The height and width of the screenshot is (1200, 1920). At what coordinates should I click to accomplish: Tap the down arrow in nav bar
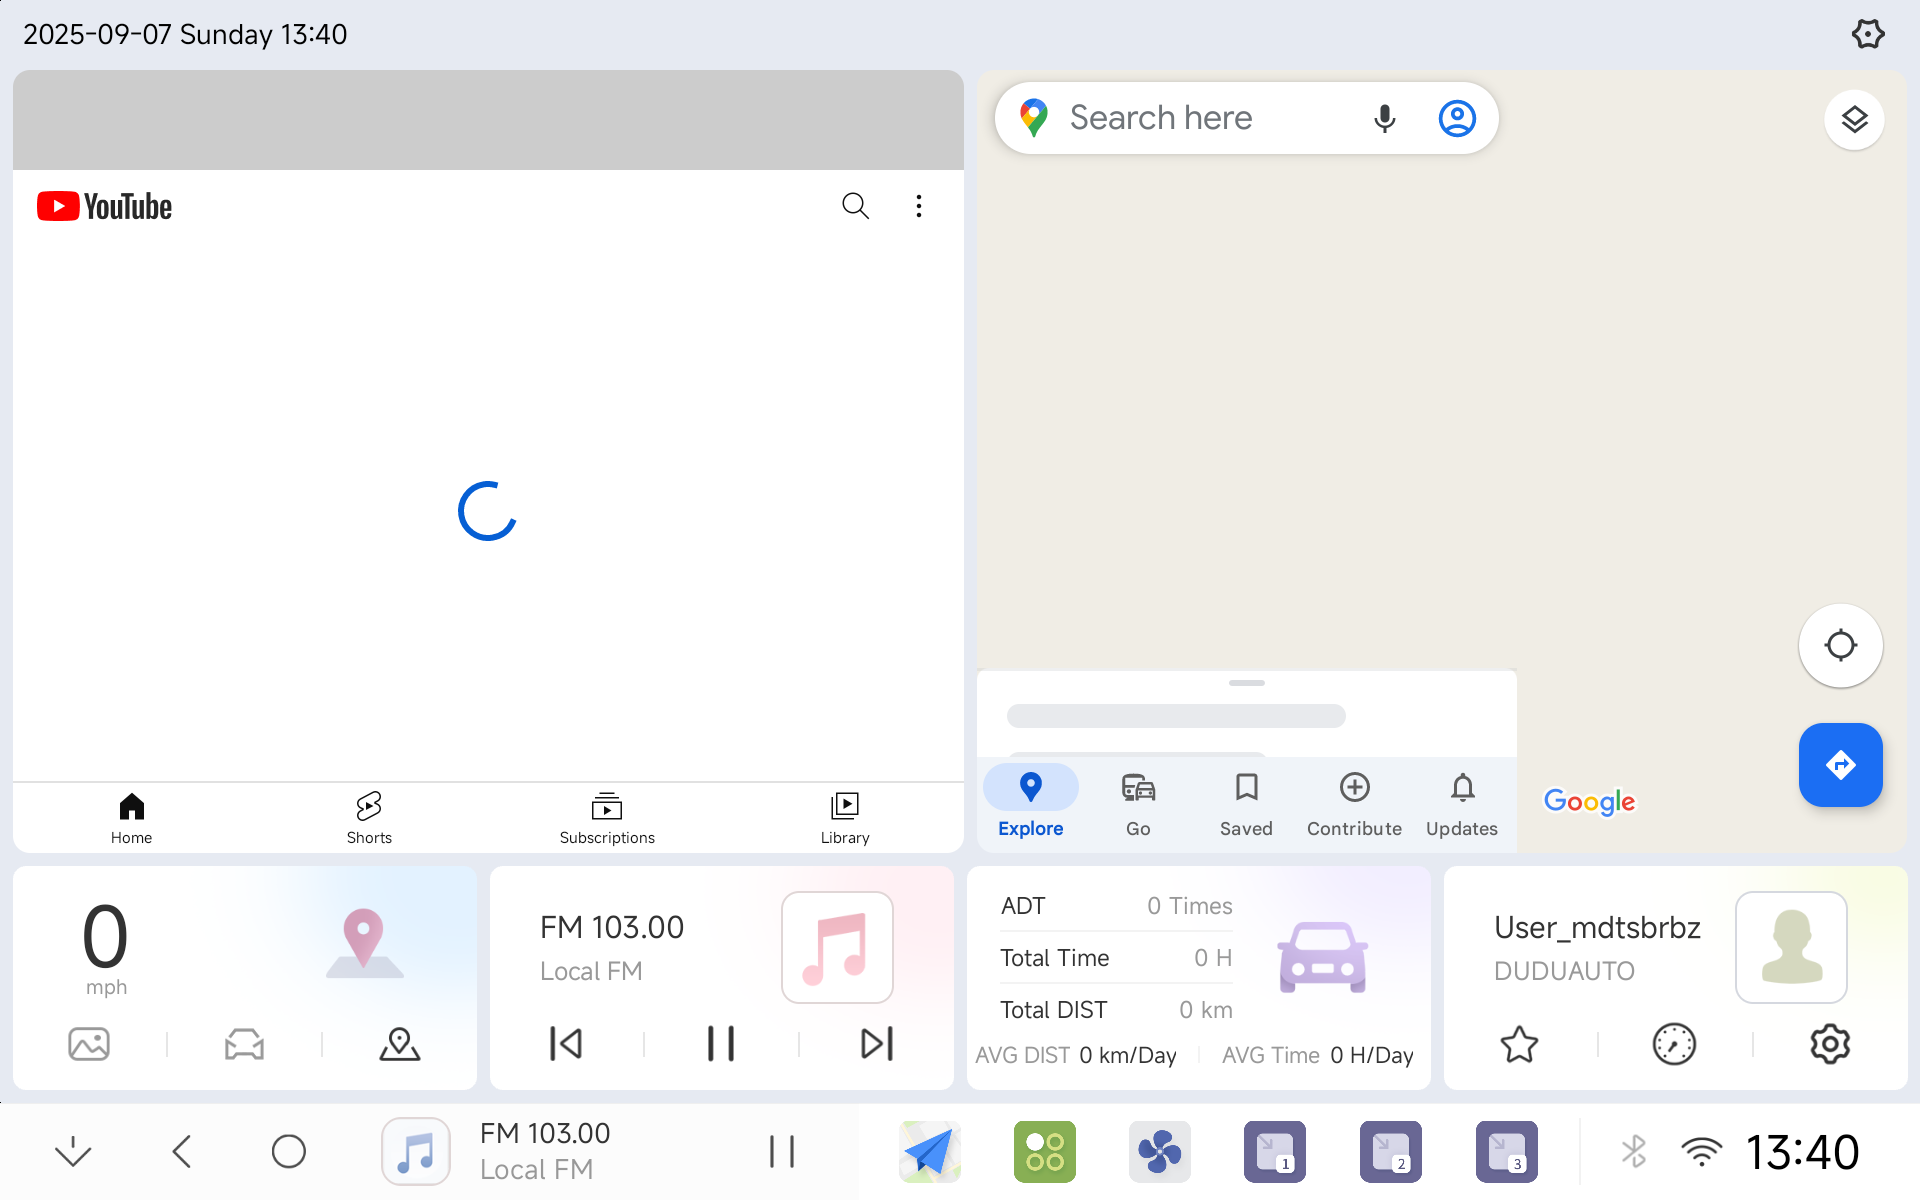[x=73, y=1152]
